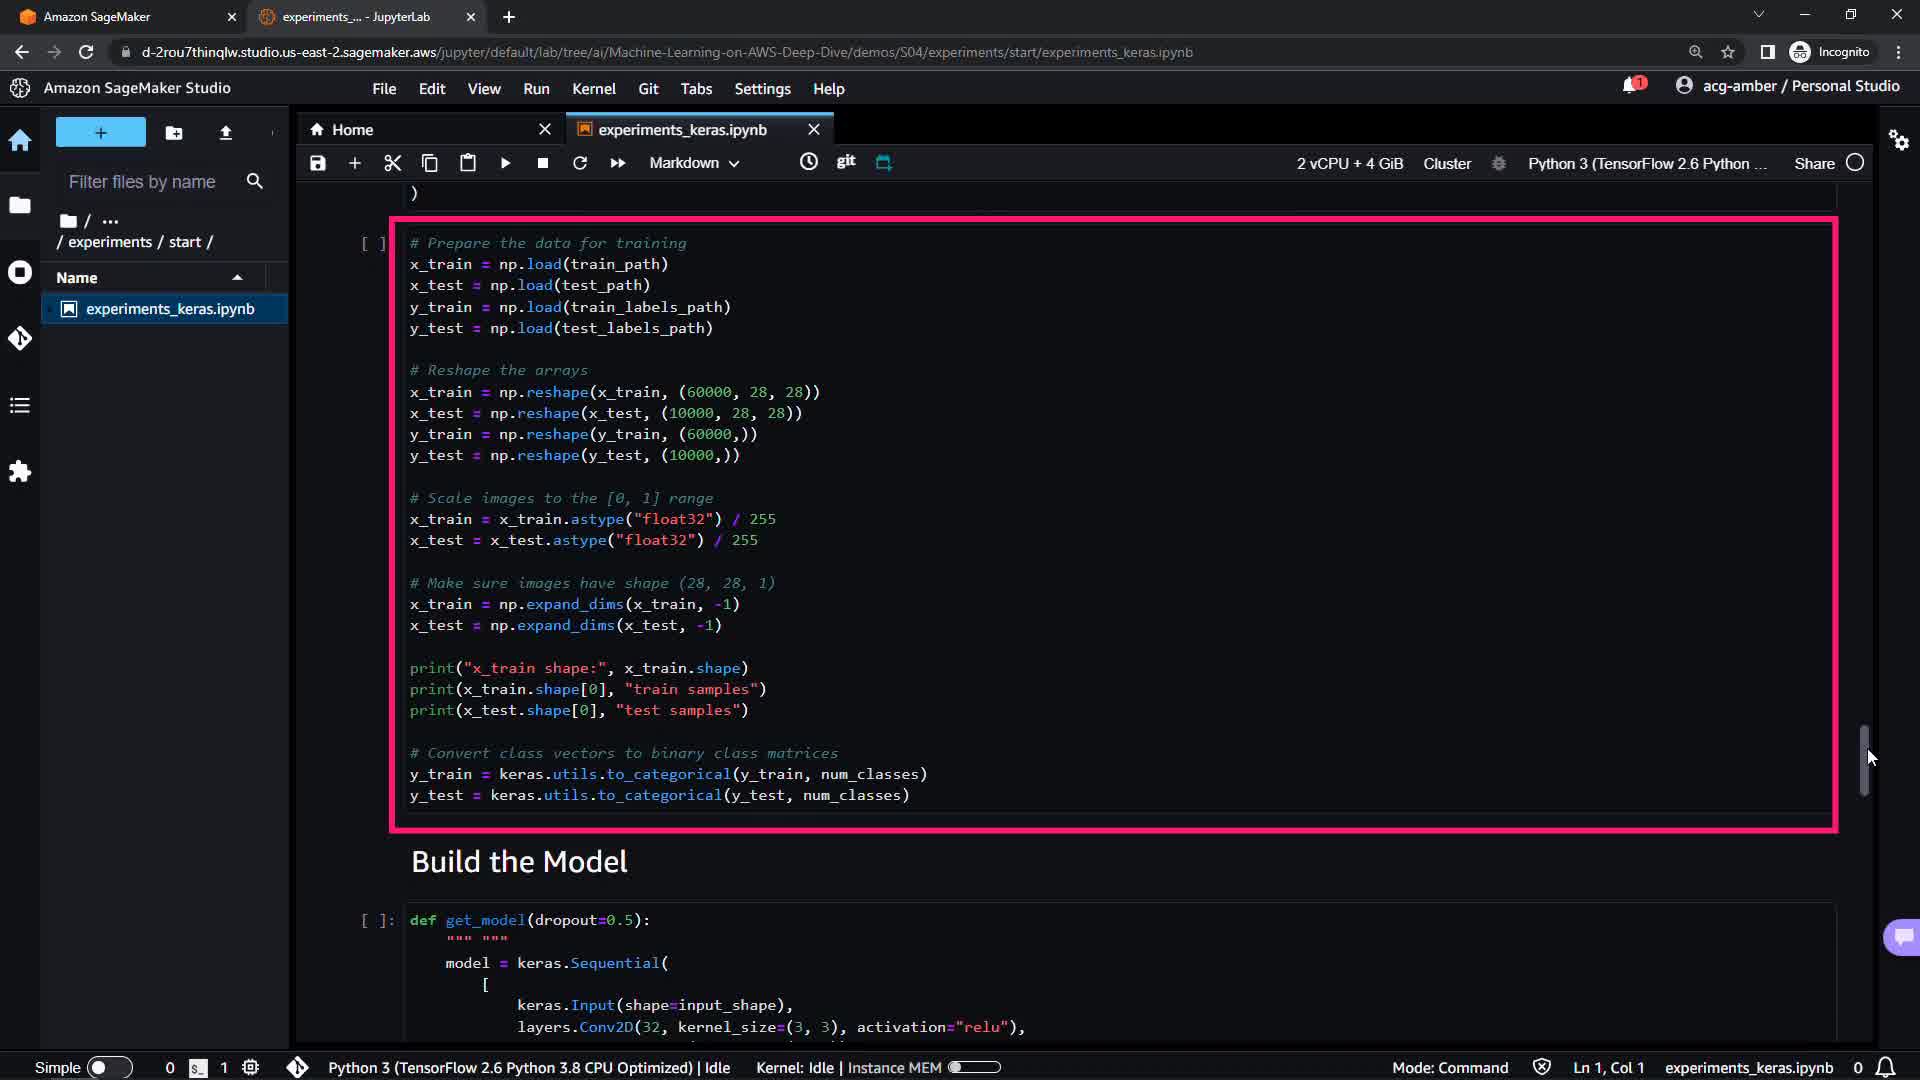Open the Running Terminals and Kernels sidebar icon
The width and height of the screenshot is (1920, 1080).
(20, 273)
